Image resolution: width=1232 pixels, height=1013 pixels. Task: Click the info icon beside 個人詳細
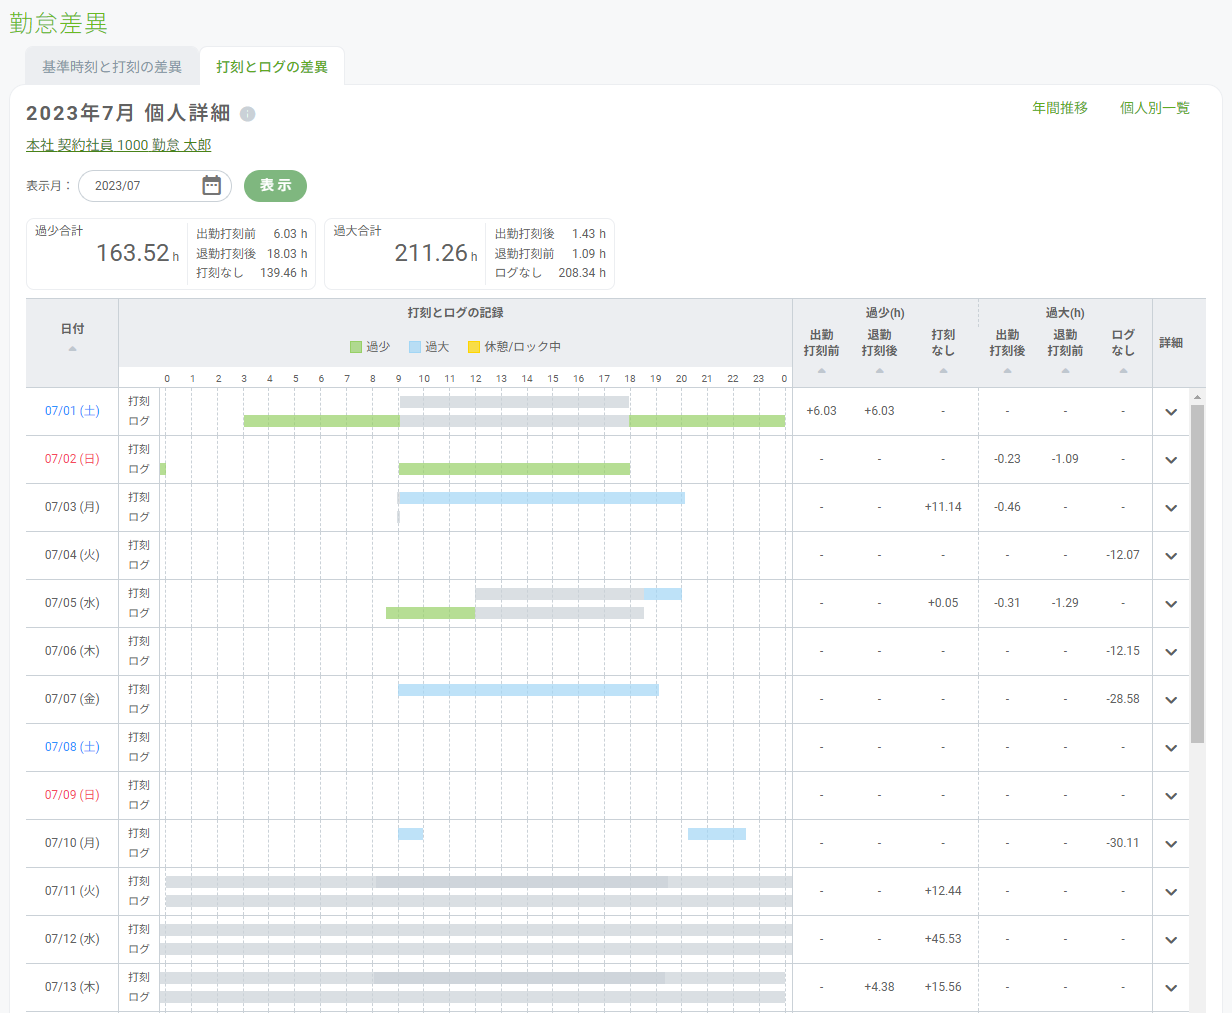pos(248,114)
